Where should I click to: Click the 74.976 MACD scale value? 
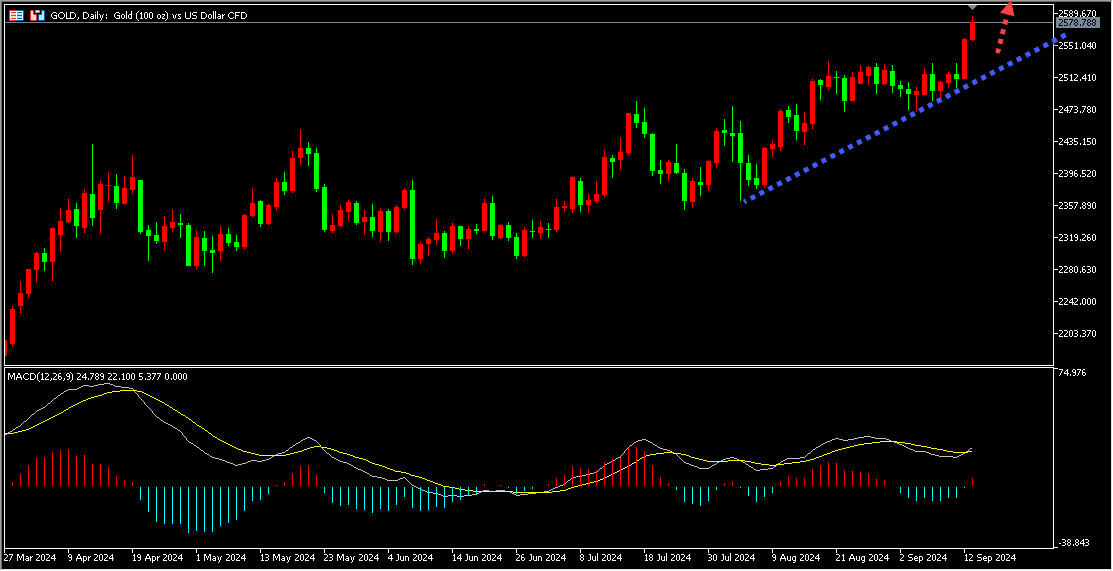pyautogui.click(x=1071, y=373)
